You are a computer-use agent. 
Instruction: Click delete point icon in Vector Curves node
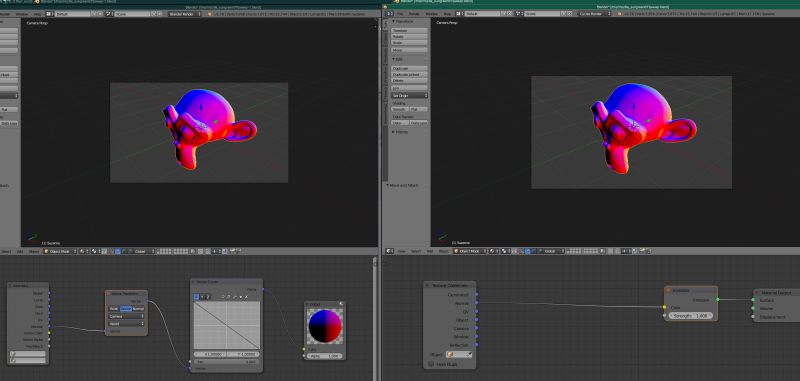pos(246,297)
